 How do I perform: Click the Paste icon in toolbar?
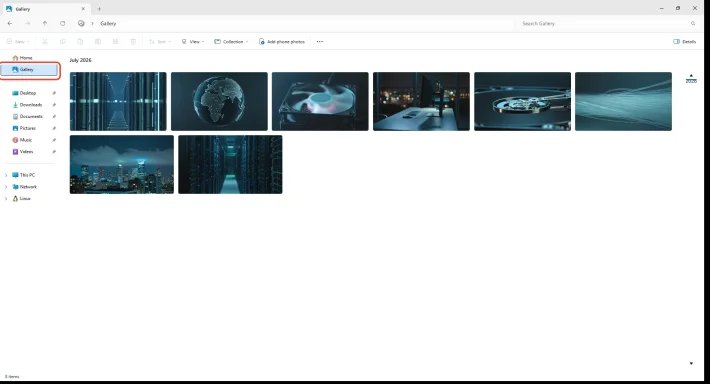click(80, 42)
